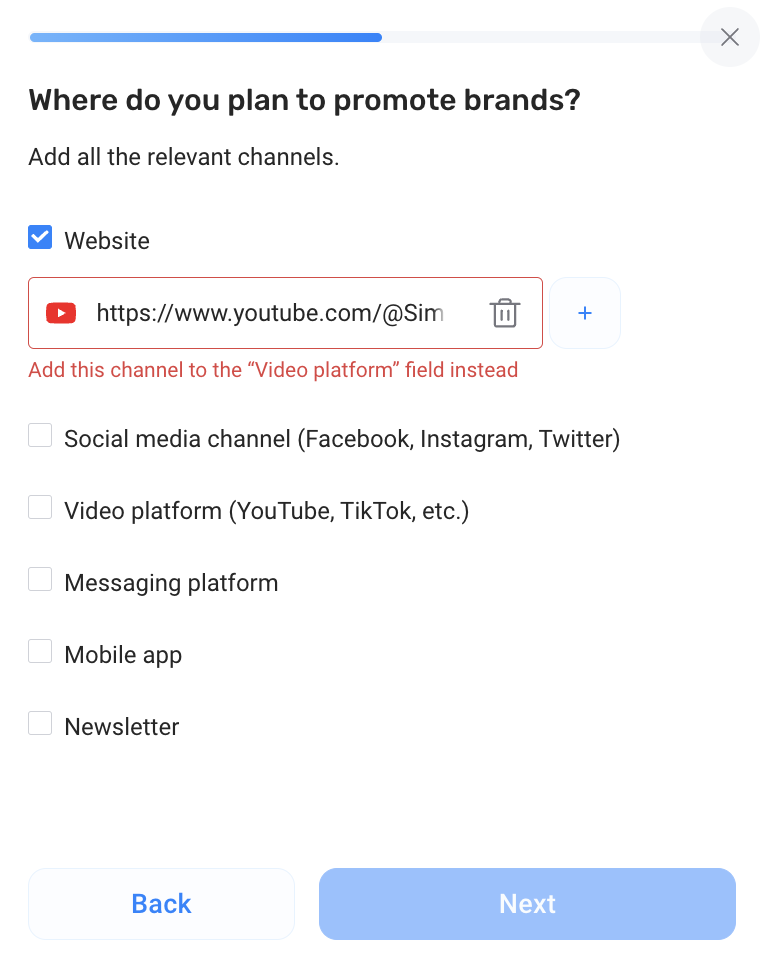Enable the Video platform checkbox

tap(40, 507)
